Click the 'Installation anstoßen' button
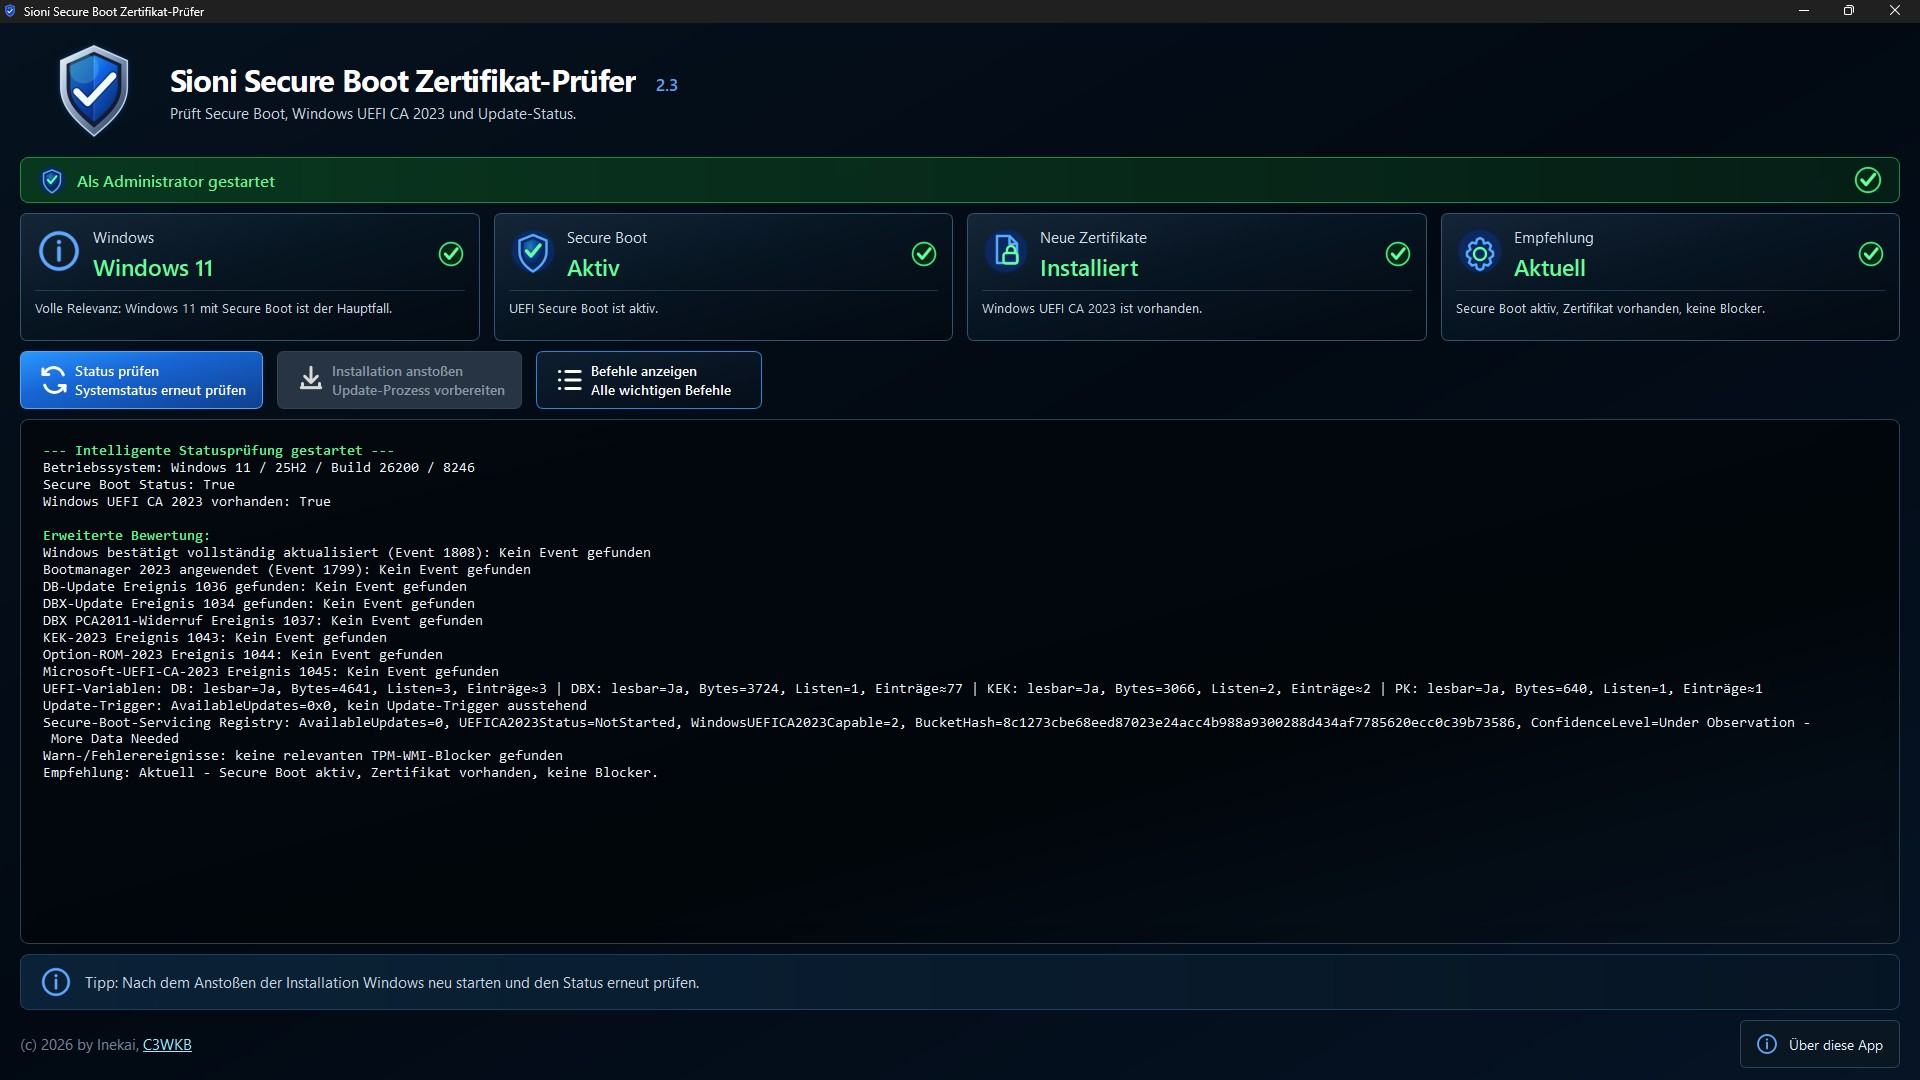The width and height of the screenshot is (1920, 1080). (399, 380)
